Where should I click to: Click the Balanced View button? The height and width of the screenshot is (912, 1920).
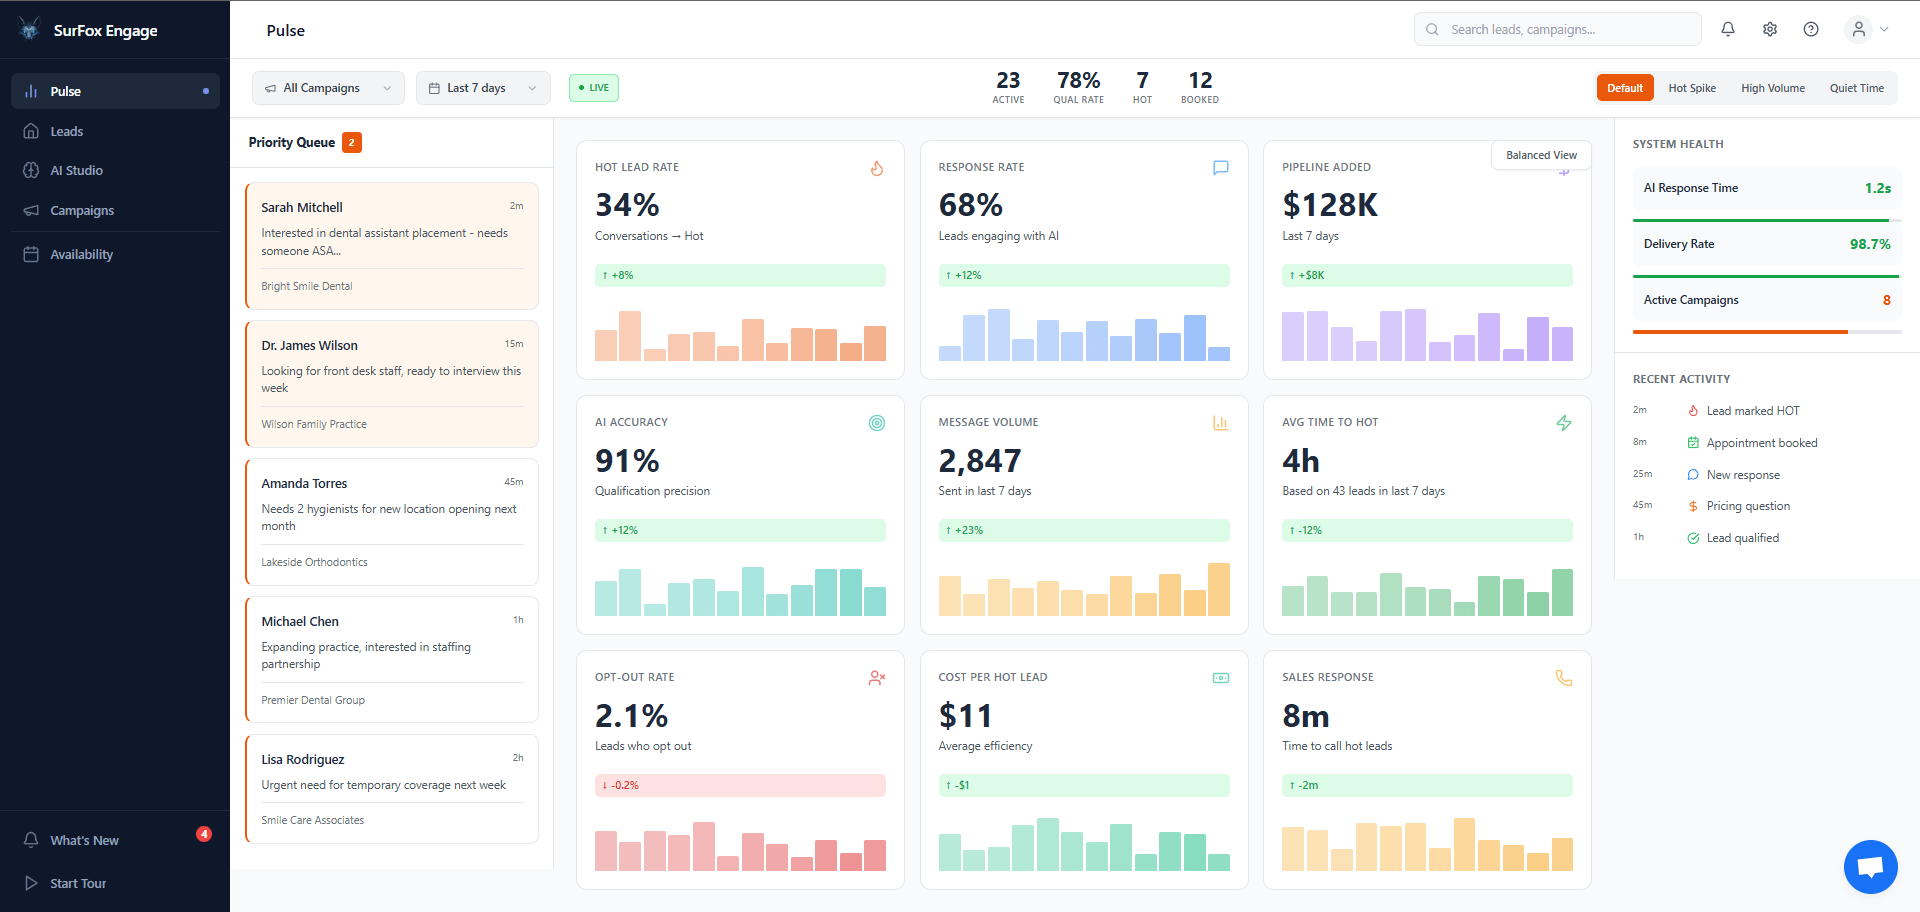(1540, 155)
